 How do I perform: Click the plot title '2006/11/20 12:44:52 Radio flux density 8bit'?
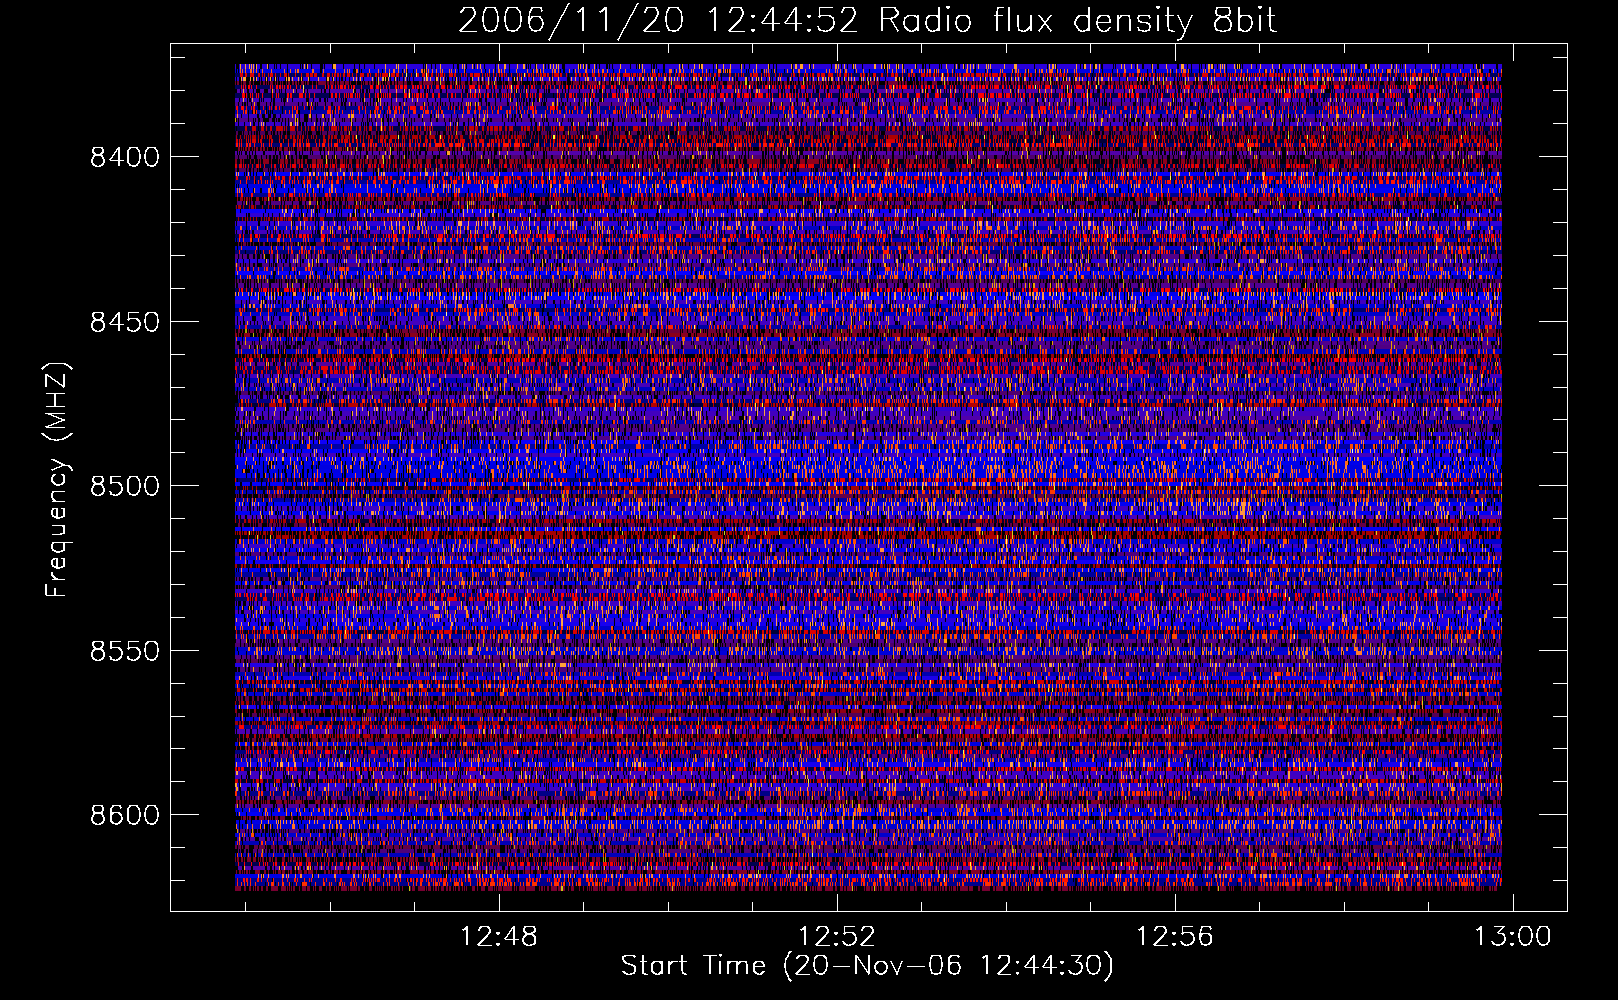867,20
